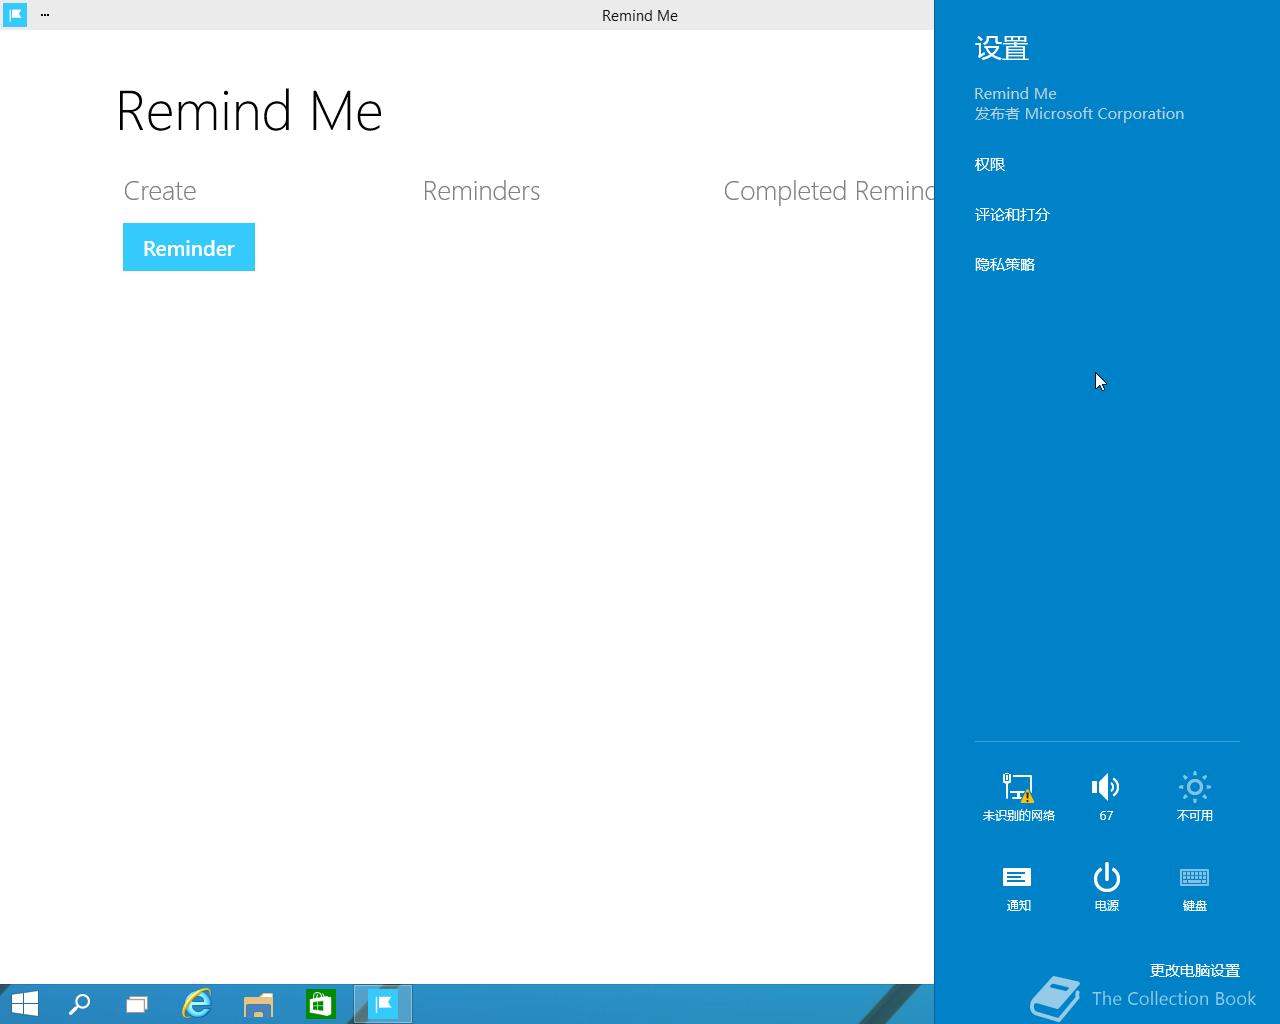
Task: Select the Remind Me taskbar button
Action: [383, 1004]
